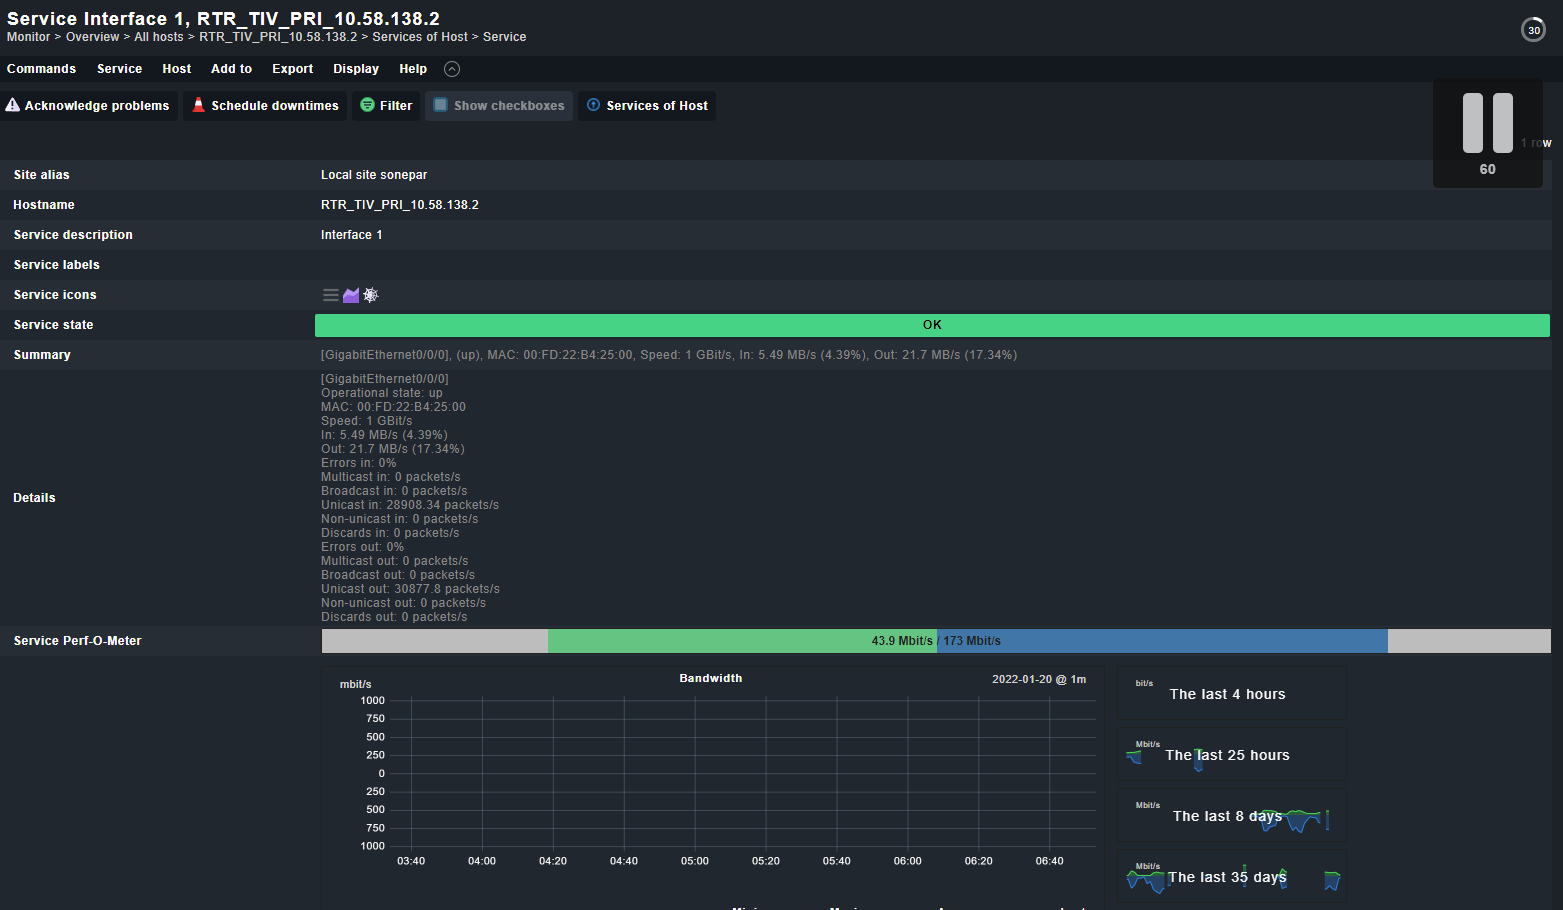The image size is (1563, 910).
Task: Collapse the menu bar using the chevron
Action: click(x=451, y=69)
